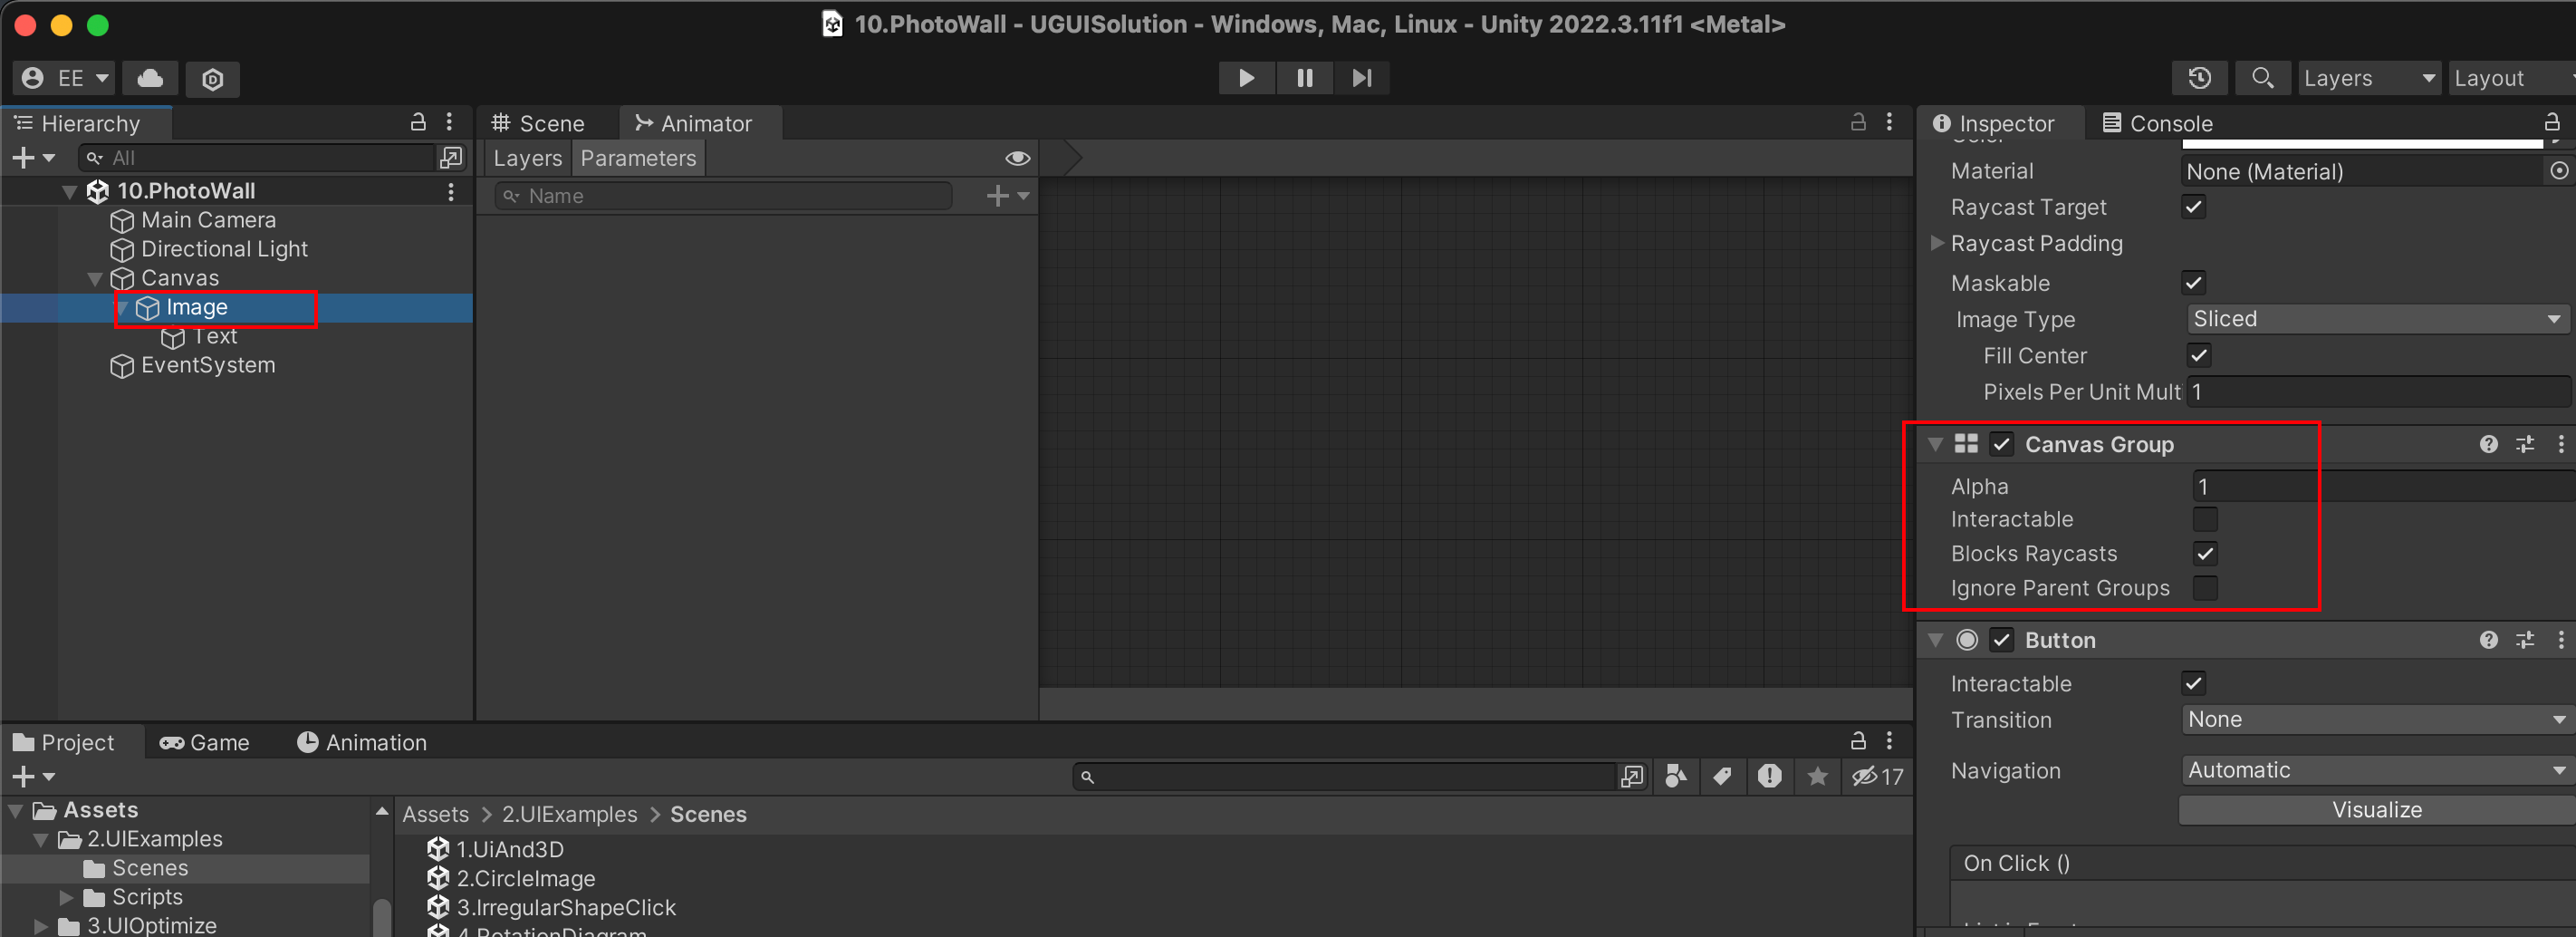Click the Visualize button
2576x937 pixels.
click(2376, 810)
